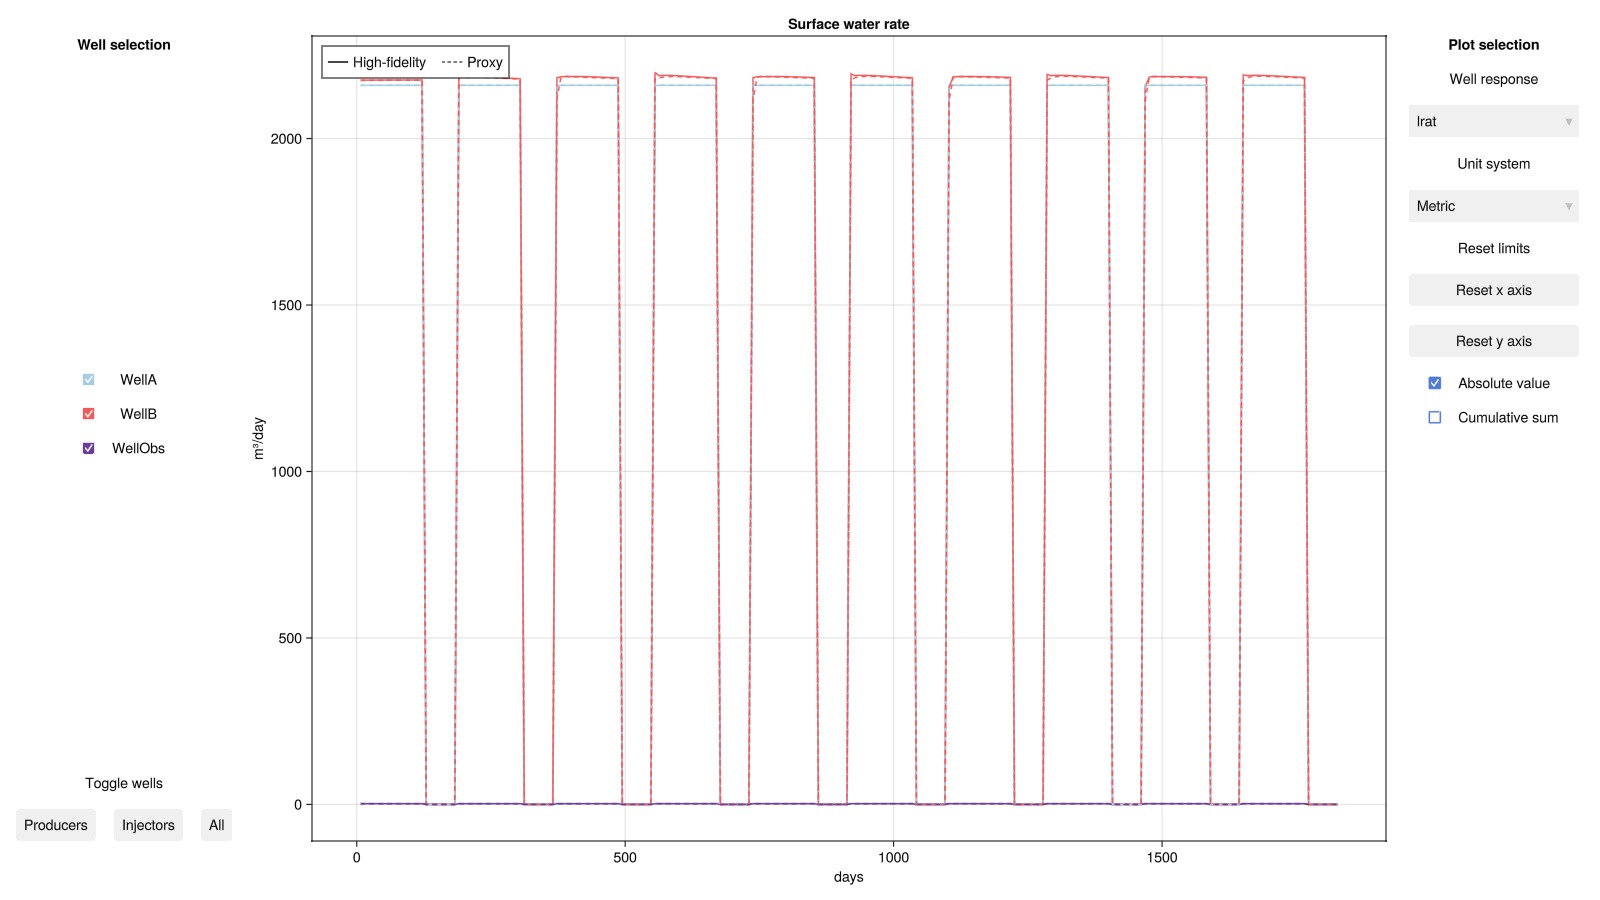Enable the Cumulative sum checkbox
Screen dimensions: 1600x900
click(1434, 418)
